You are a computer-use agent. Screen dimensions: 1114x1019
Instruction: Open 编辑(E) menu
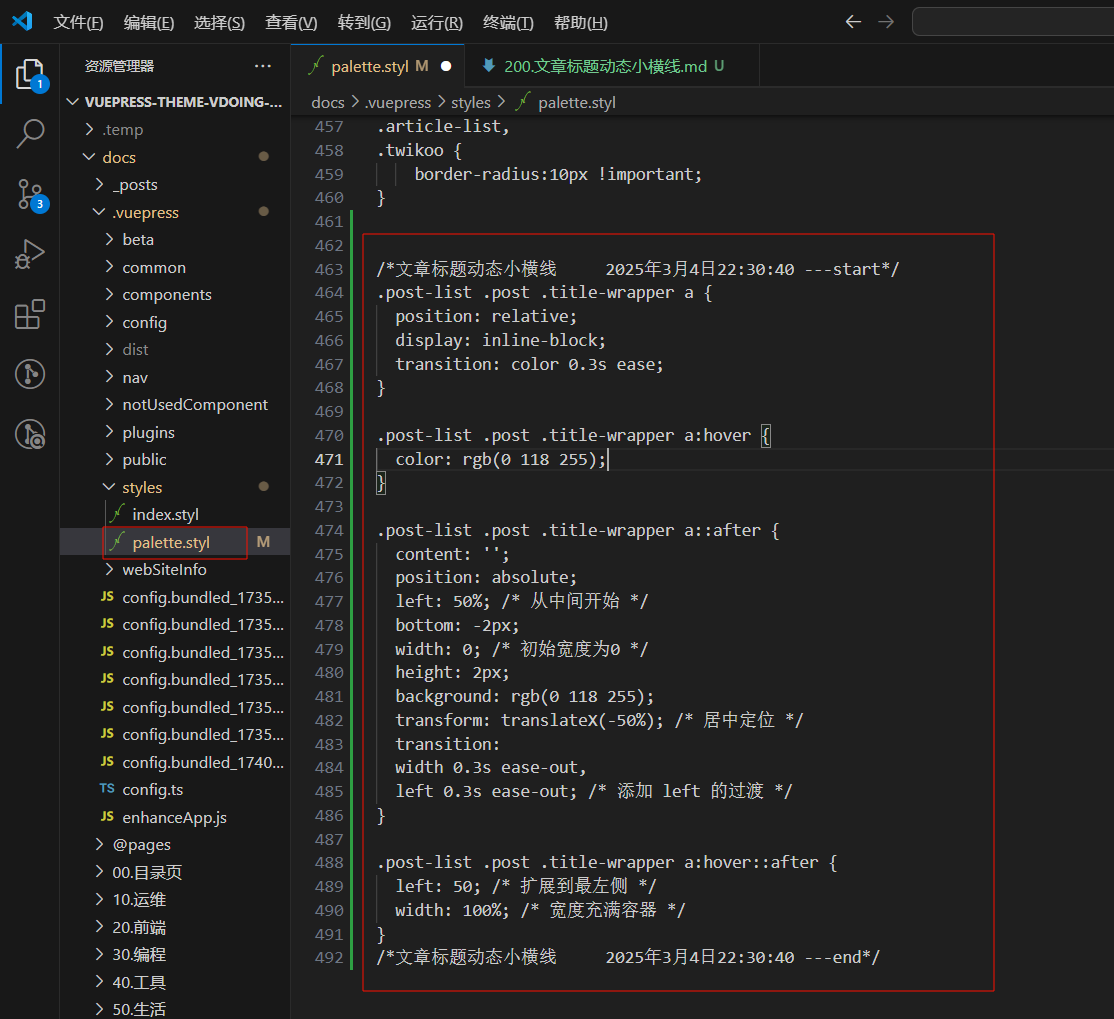[x=148, y=23]
